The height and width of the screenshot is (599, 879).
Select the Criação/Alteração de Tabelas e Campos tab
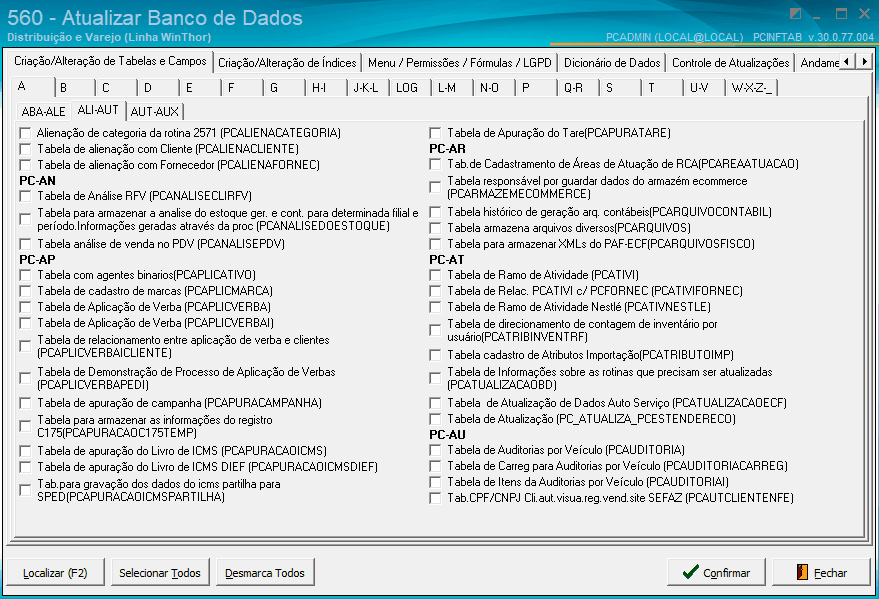click(110, 61)
